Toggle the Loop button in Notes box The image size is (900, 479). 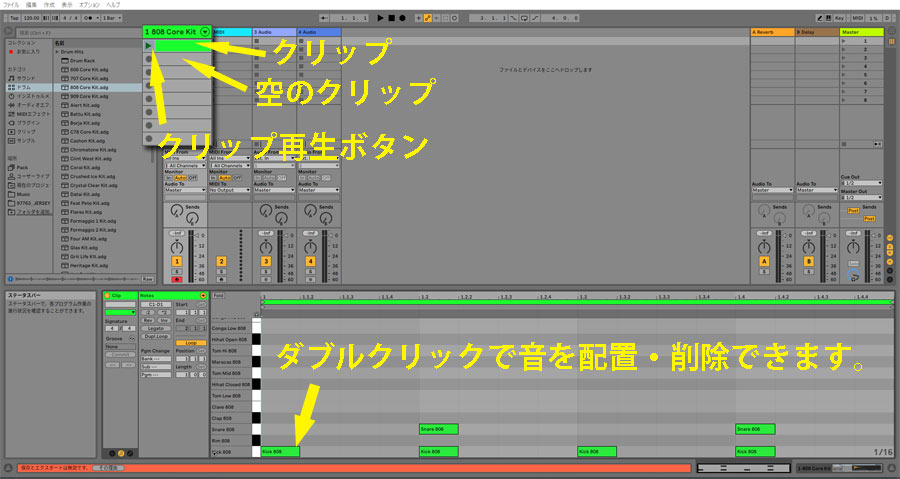[191, 343]
